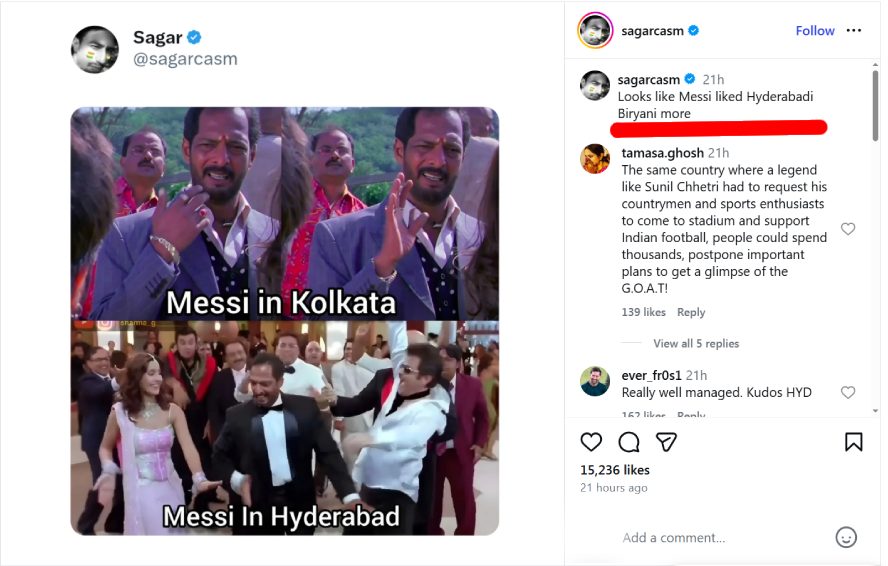Follow the sagarcasm account
Viewport: 888px width, 566px height.
[814, 31]
